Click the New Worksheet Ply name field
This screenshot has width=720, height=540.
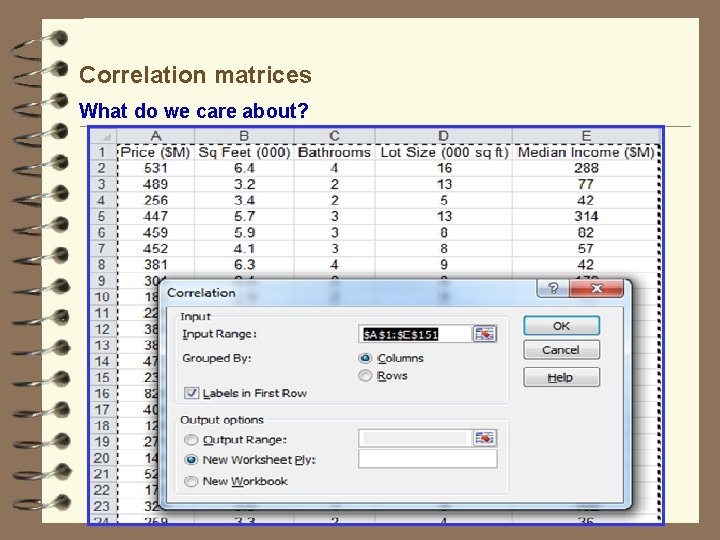428,459
